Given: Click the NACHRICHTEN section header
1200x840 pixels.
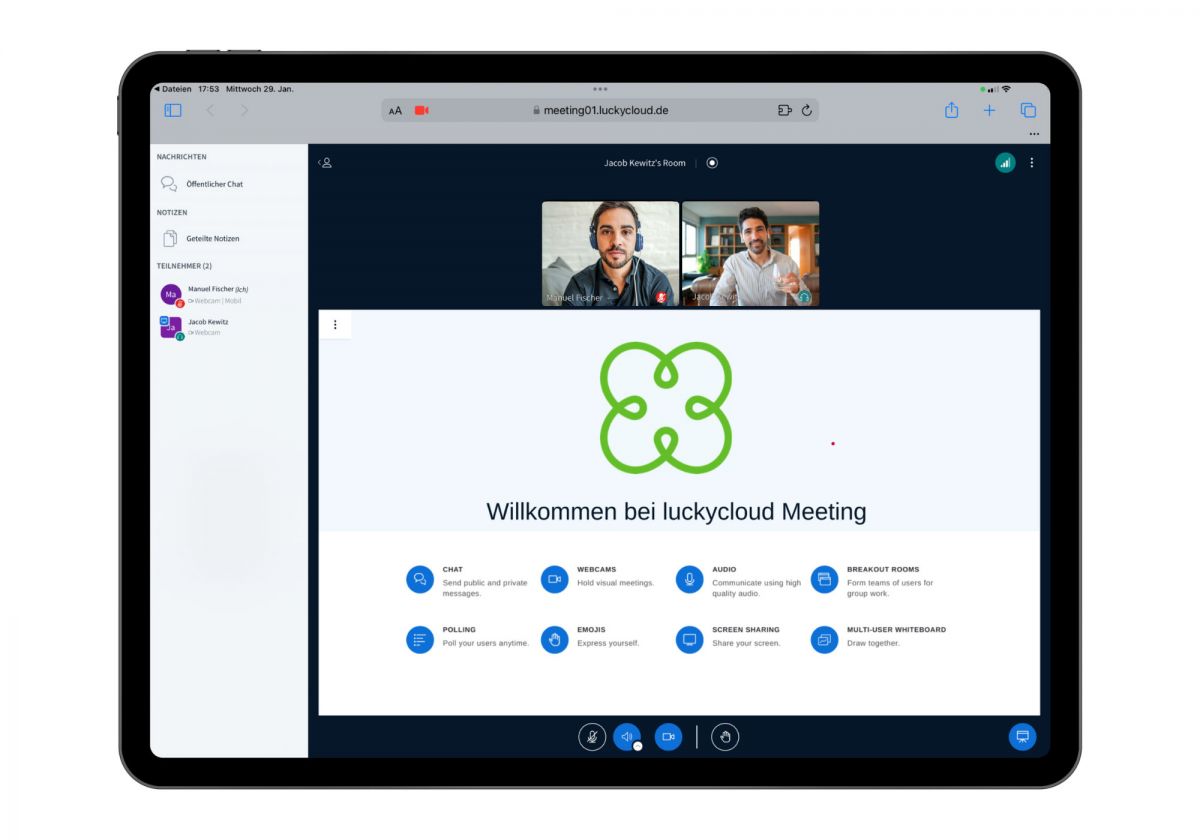Looking at the screenshot, I should click(182, 157).
